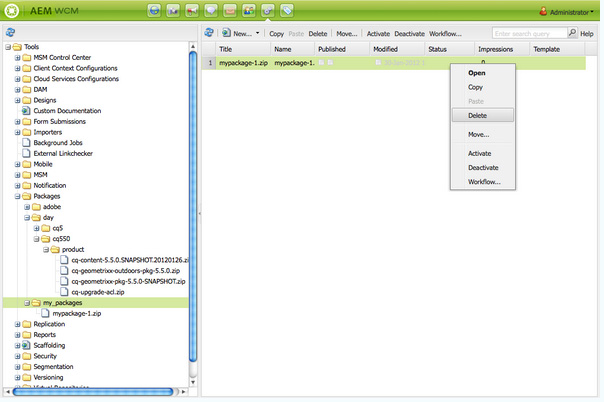Click the tree's vertical scrollbar thumb
This screenshot has width=604, height=402.
(x=193, y=207)
